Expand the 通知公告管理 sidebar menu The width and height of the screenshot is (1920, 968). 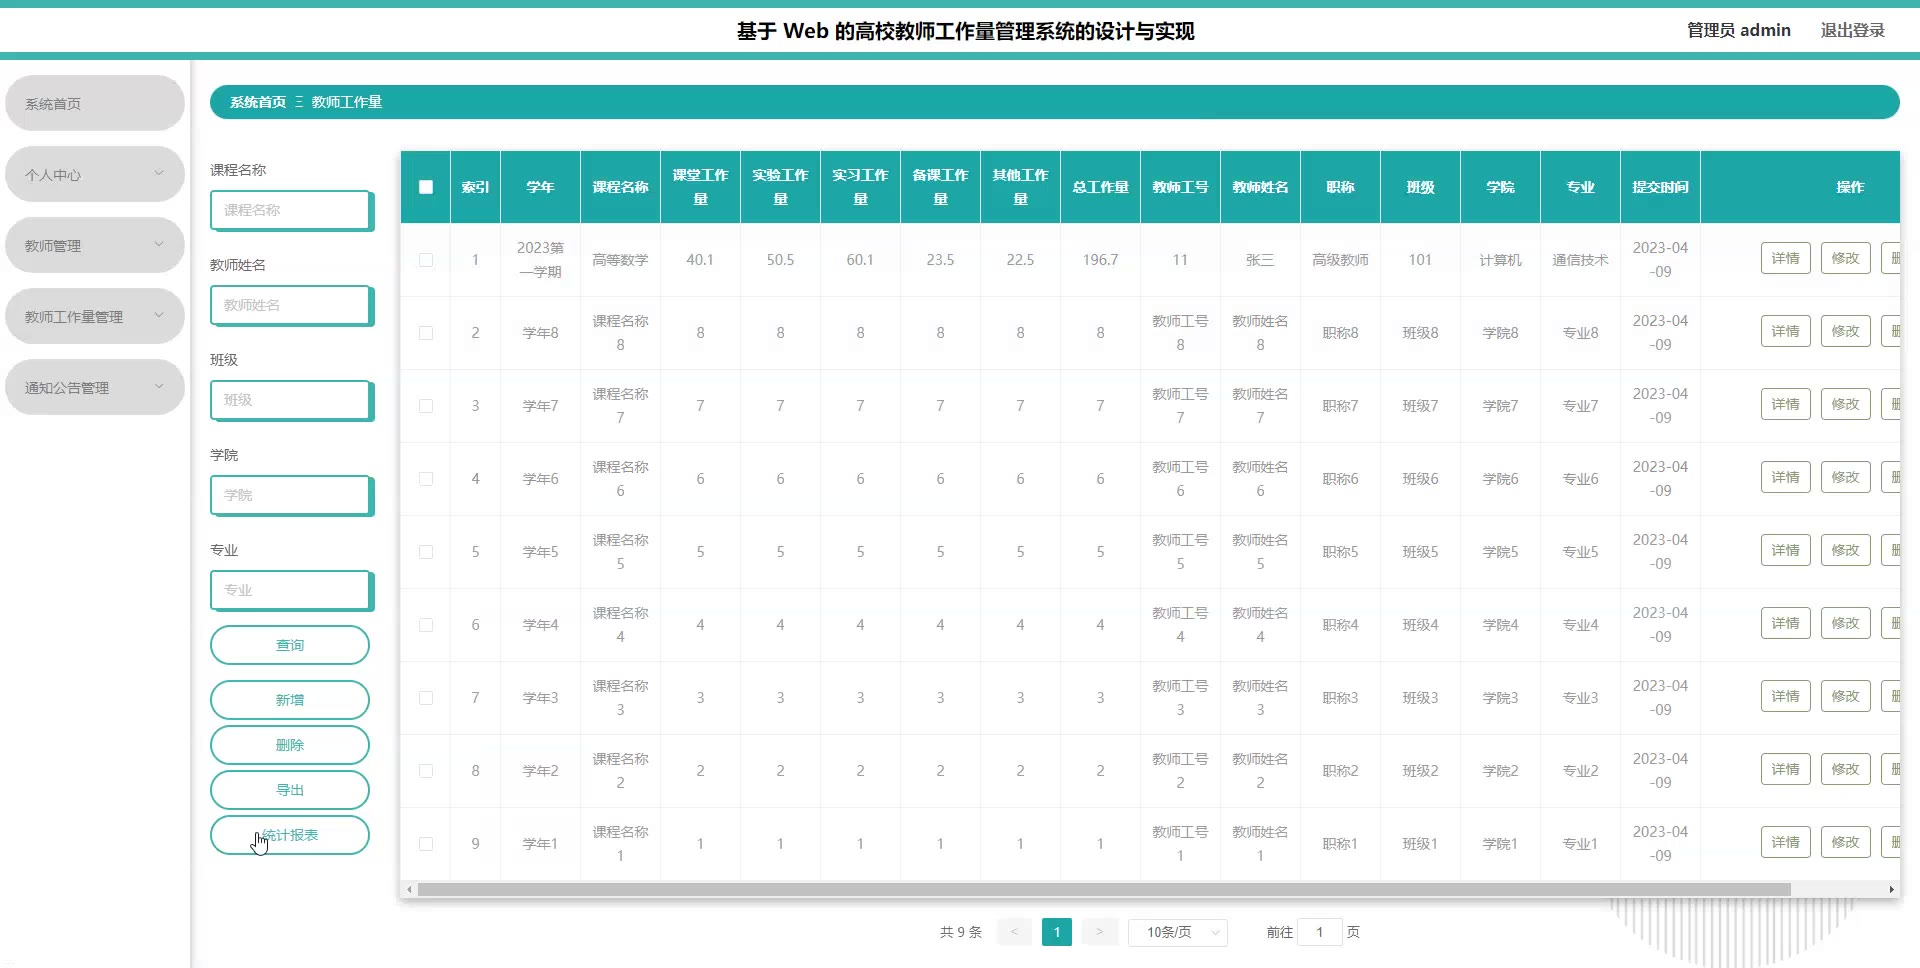(95, 387)
